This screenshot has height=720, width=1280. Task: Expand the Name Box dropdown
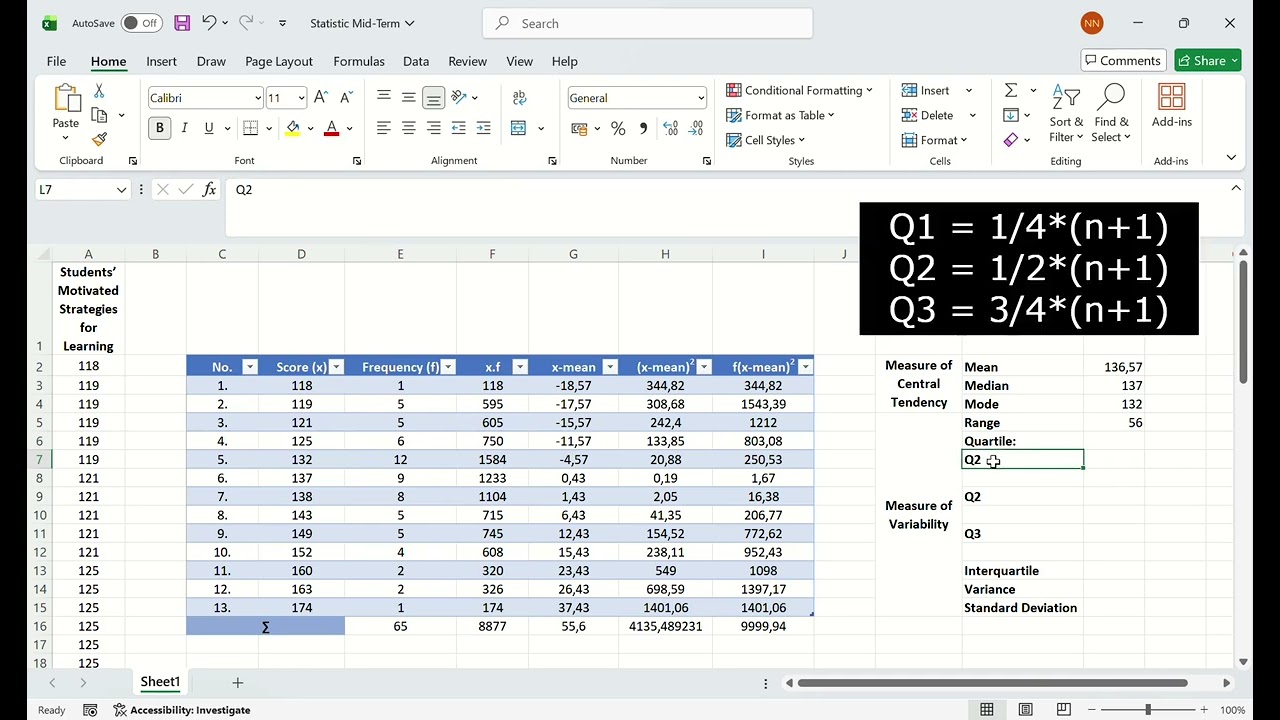coord(122,189)
